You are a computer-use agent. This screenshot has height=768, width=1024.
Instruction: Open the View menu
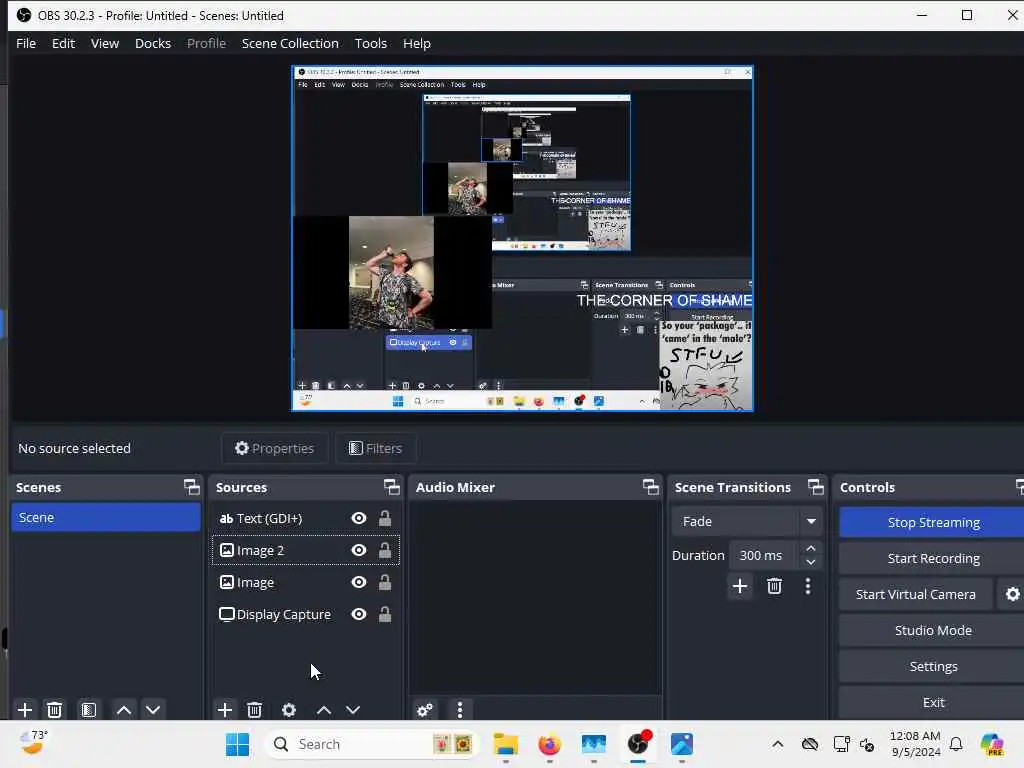pyautogui.click(x=104, y=43)
